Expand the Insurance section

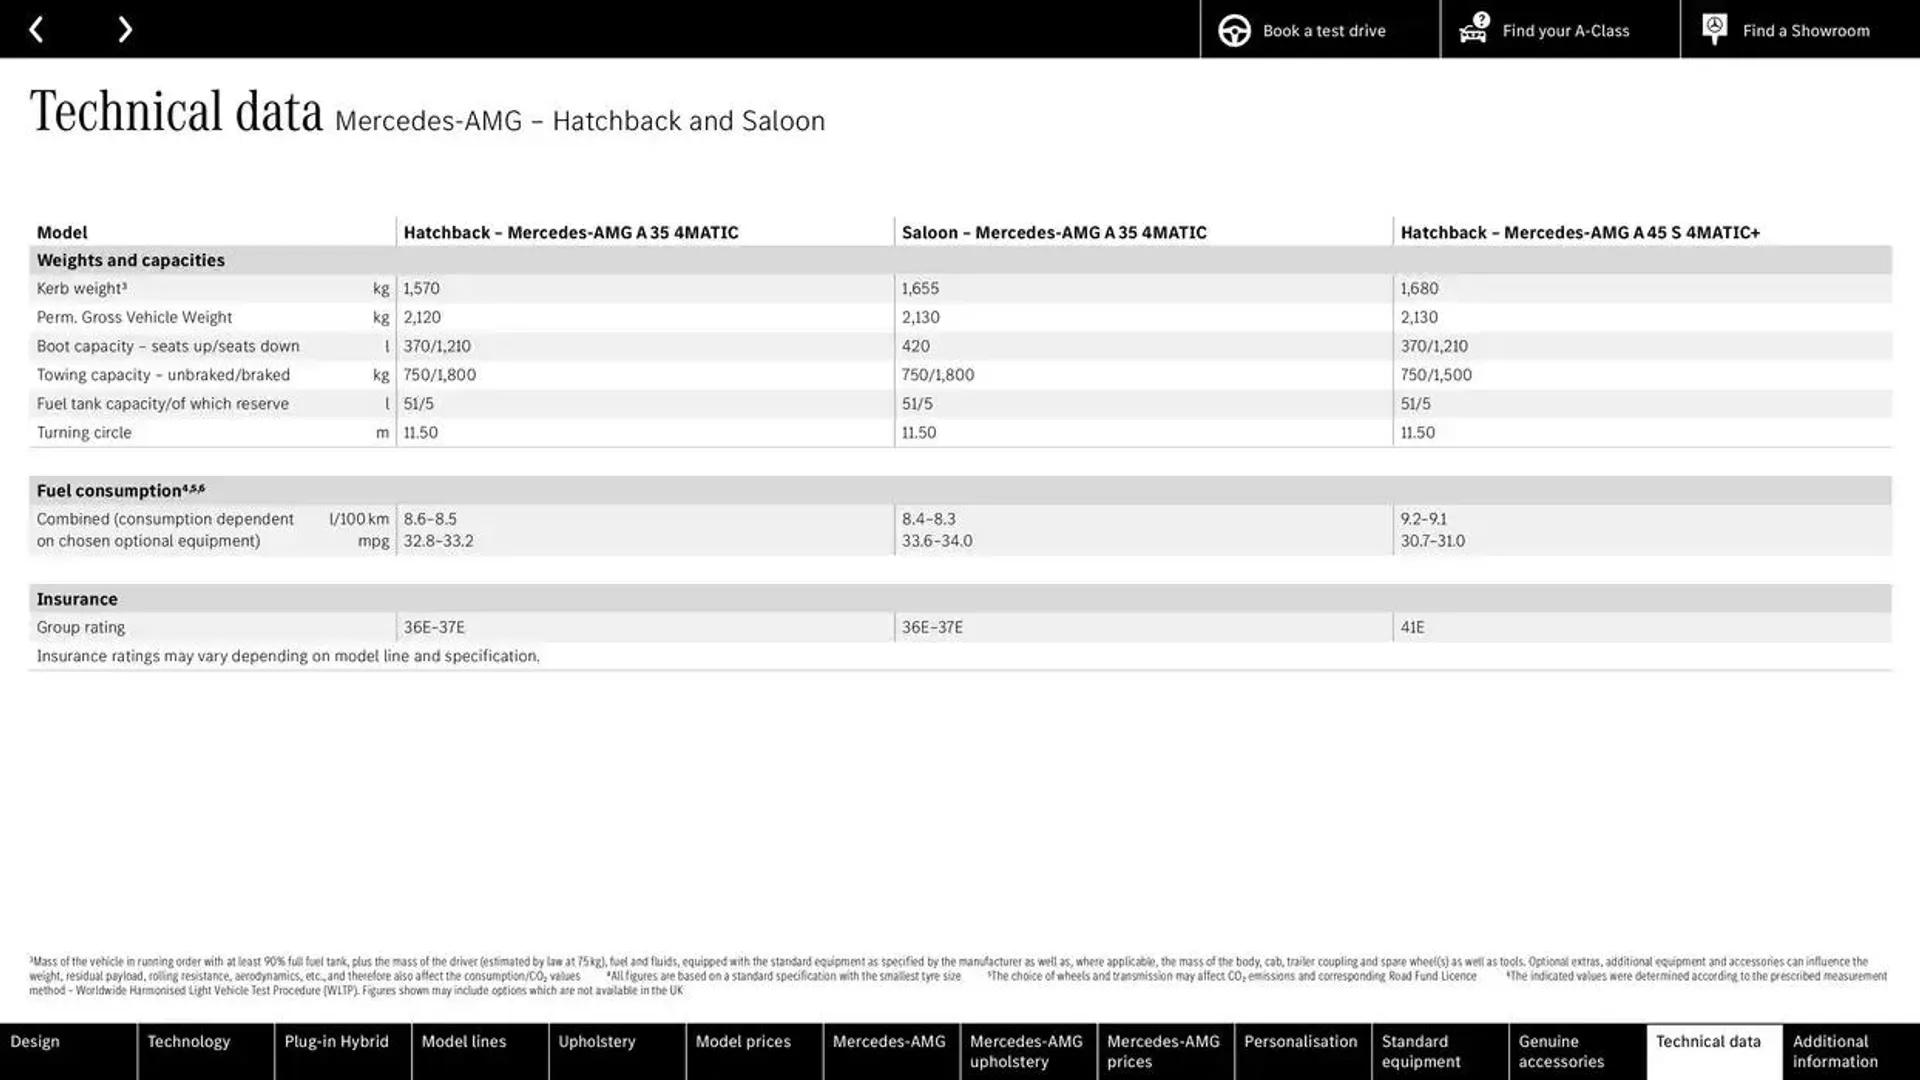(75, 597)
